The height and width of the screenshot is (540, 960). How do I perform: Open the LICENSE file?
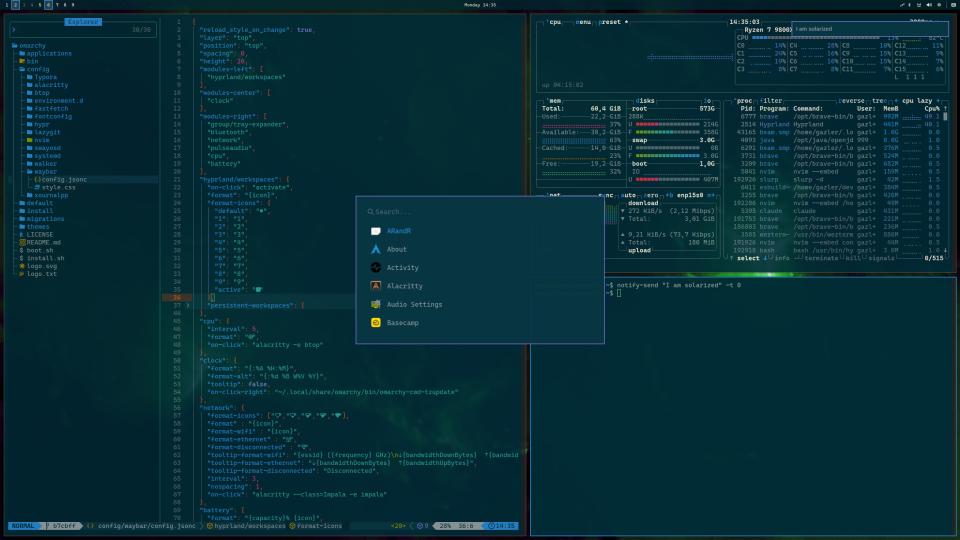coord(36,234)
